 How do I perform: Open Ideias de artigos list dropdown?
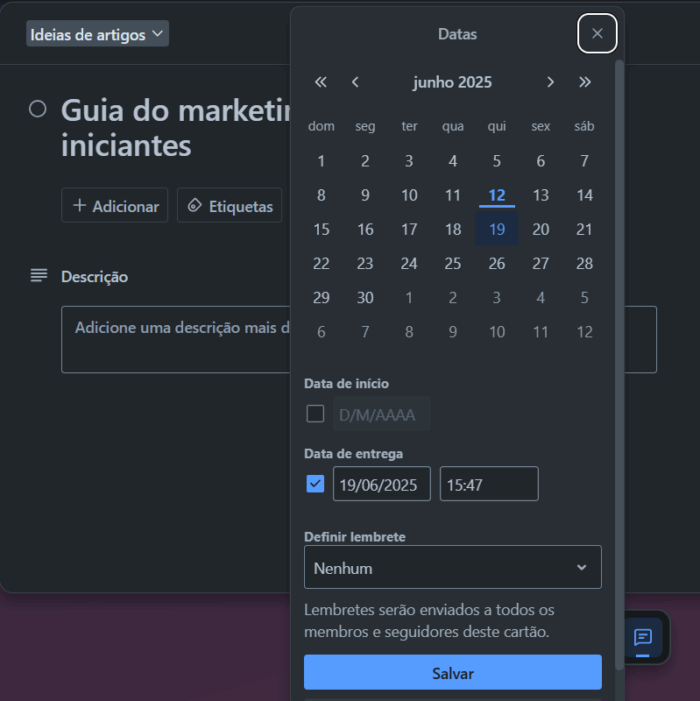97,34
